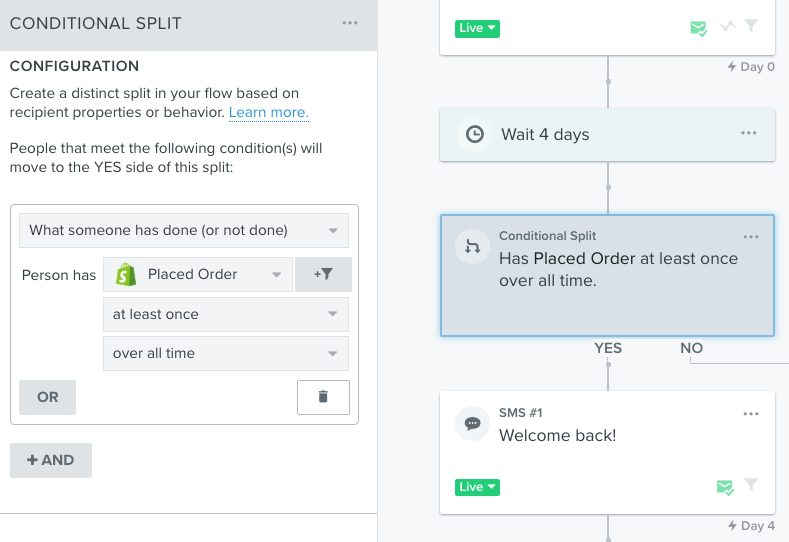Screen dimensions: 789x542
Task: Click filter funnel icon on top card
Action: click(x=751, y=25)
